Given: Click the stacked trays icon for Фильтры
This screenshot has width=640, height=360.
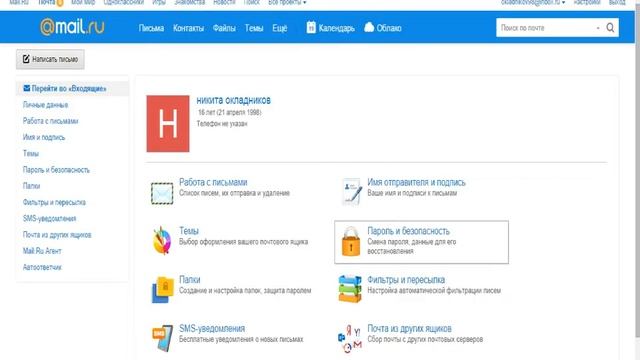Looking at the screenshot, I should coord(350,289).
